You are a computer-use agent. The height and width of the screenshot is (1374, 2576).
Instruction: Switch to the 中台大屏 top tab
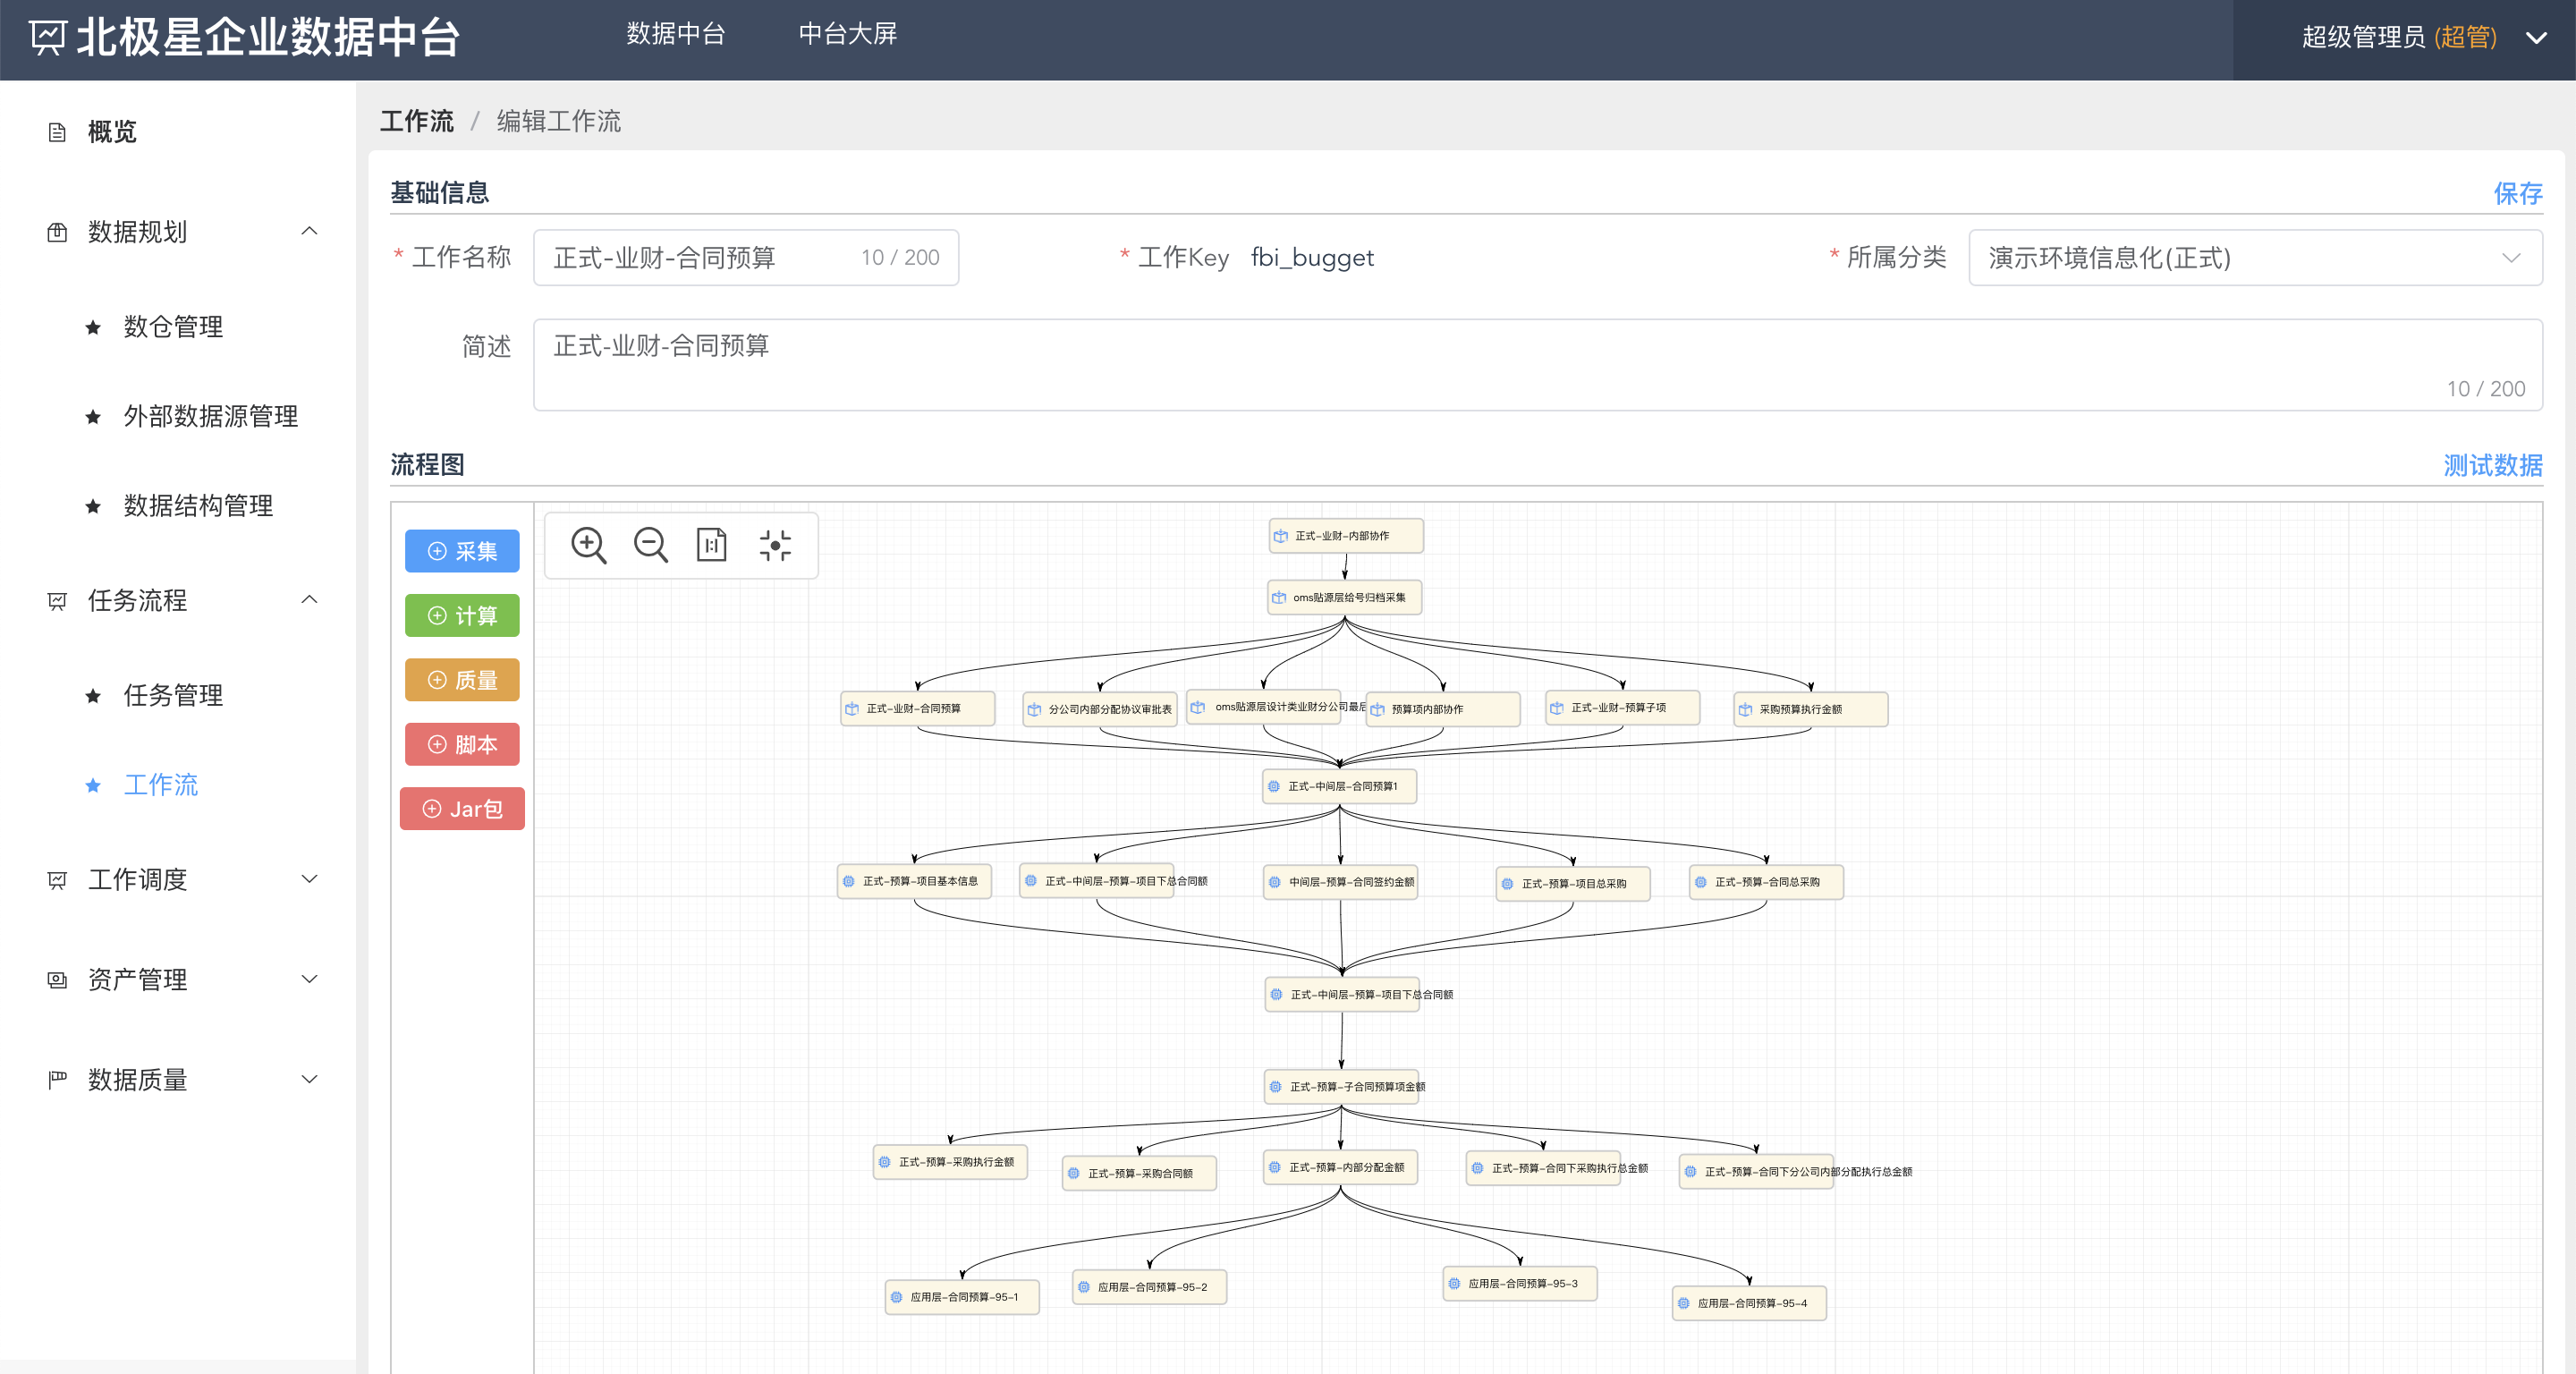847,34
